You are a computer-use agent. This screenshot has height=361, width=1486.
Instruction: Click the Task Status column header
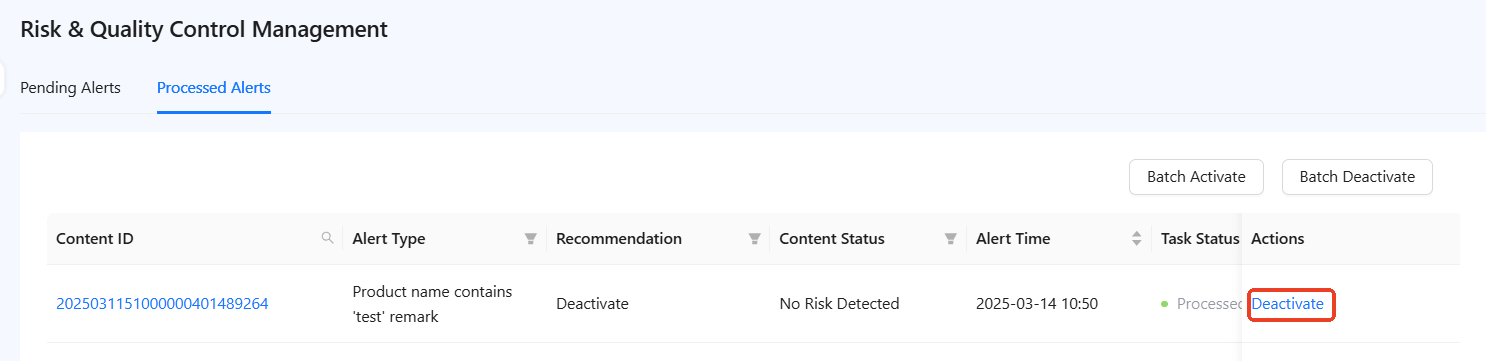click(x=1199, y=239)
